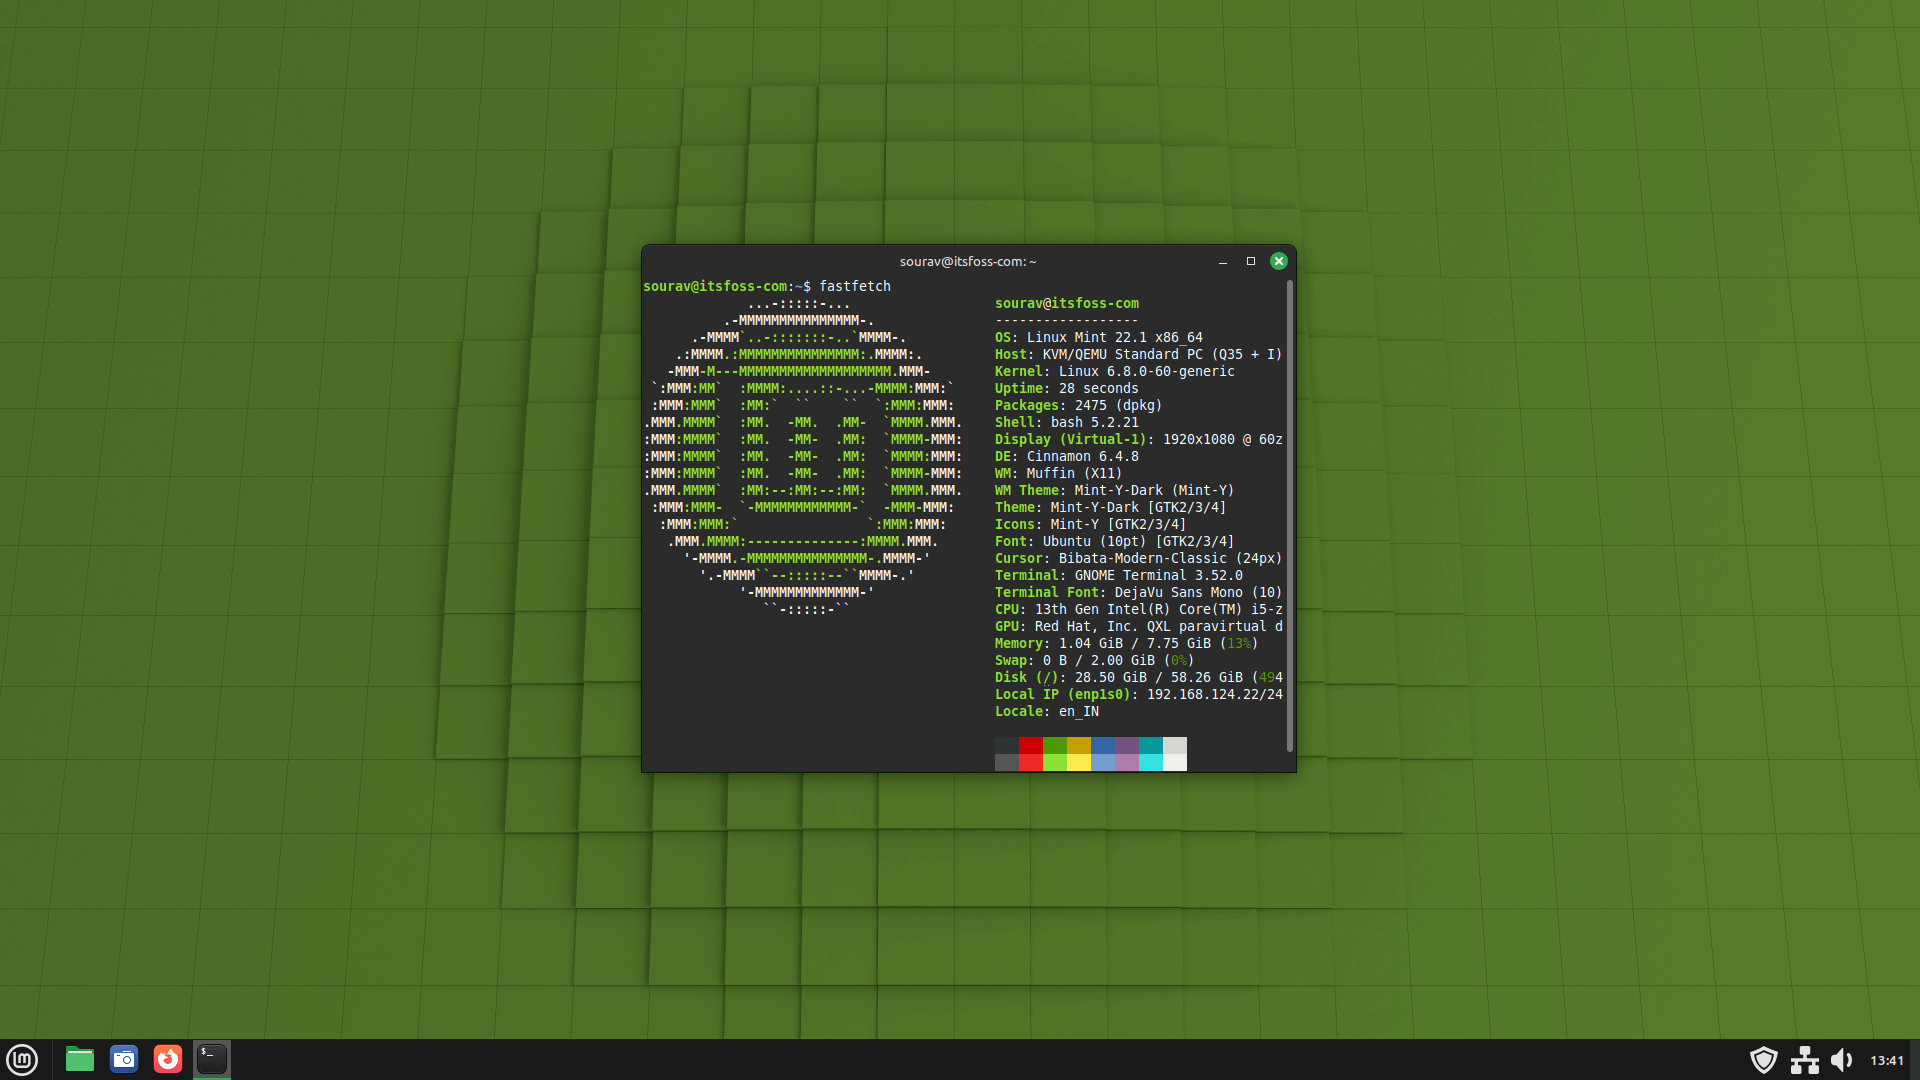
Task: Maximize the terminal window
Action: coord(1251,261)
